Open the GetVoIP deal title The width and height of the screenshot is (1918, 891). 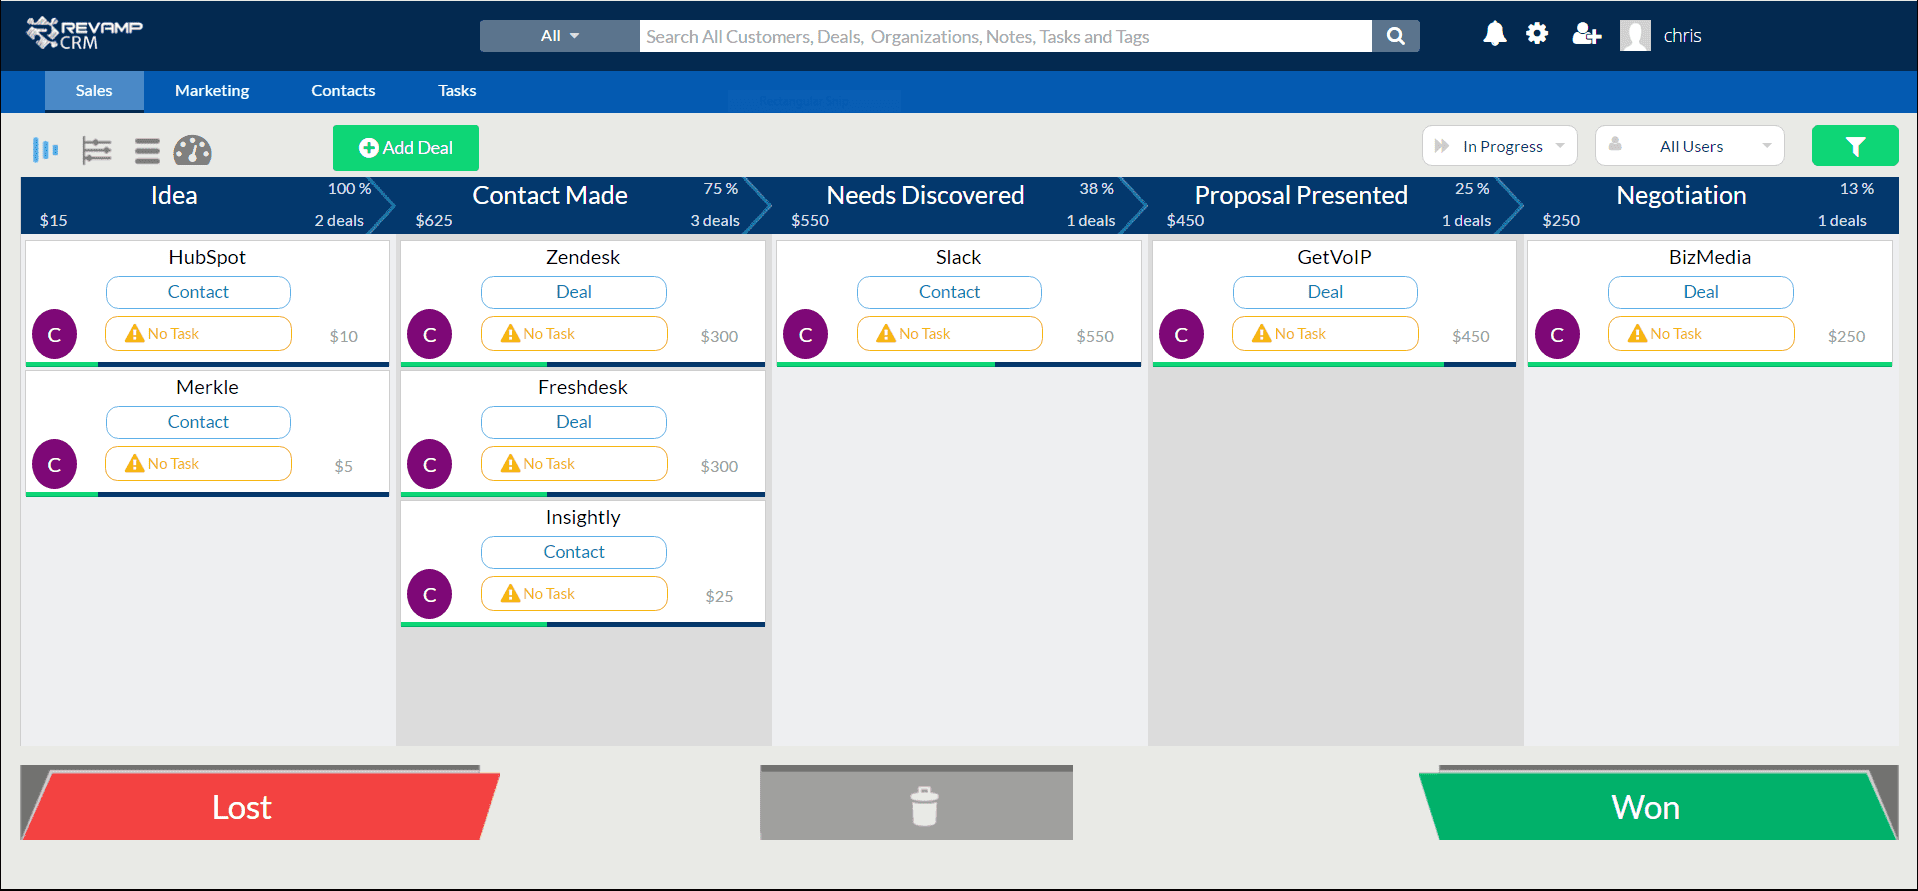point(1334,257)
